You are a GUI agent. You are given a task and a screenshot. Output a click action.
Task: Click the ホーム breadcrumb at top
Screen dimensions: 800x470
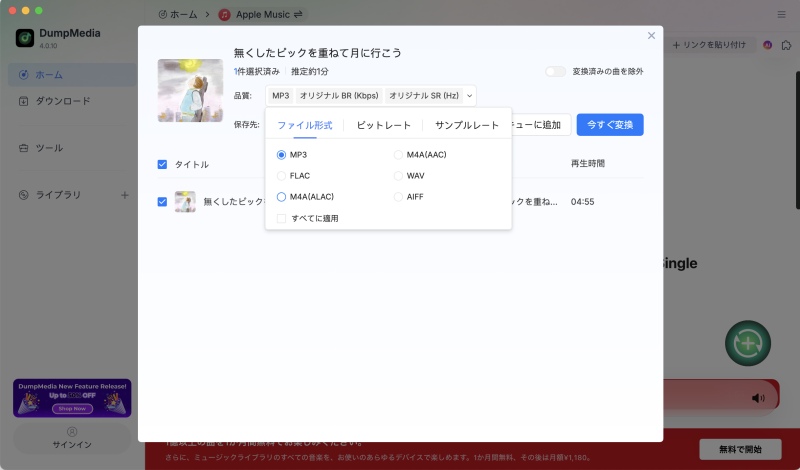pos(178,14)
